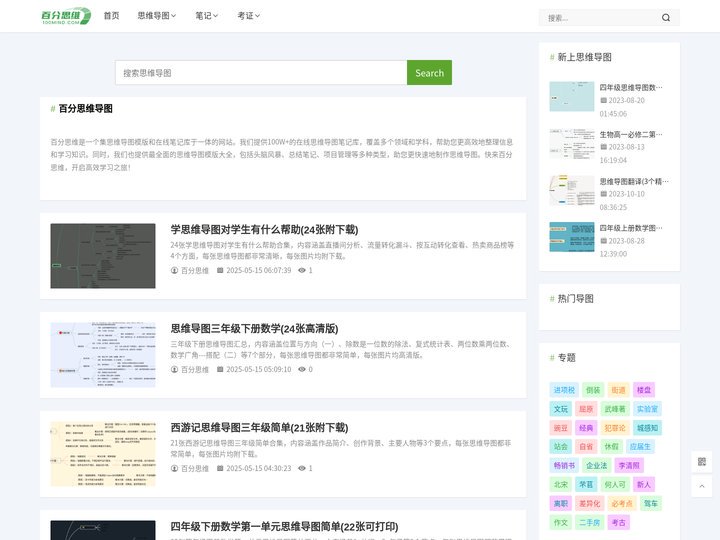Select the 休假 topic tag
Viewport: 720px width, 540px height.
[611, 446]
